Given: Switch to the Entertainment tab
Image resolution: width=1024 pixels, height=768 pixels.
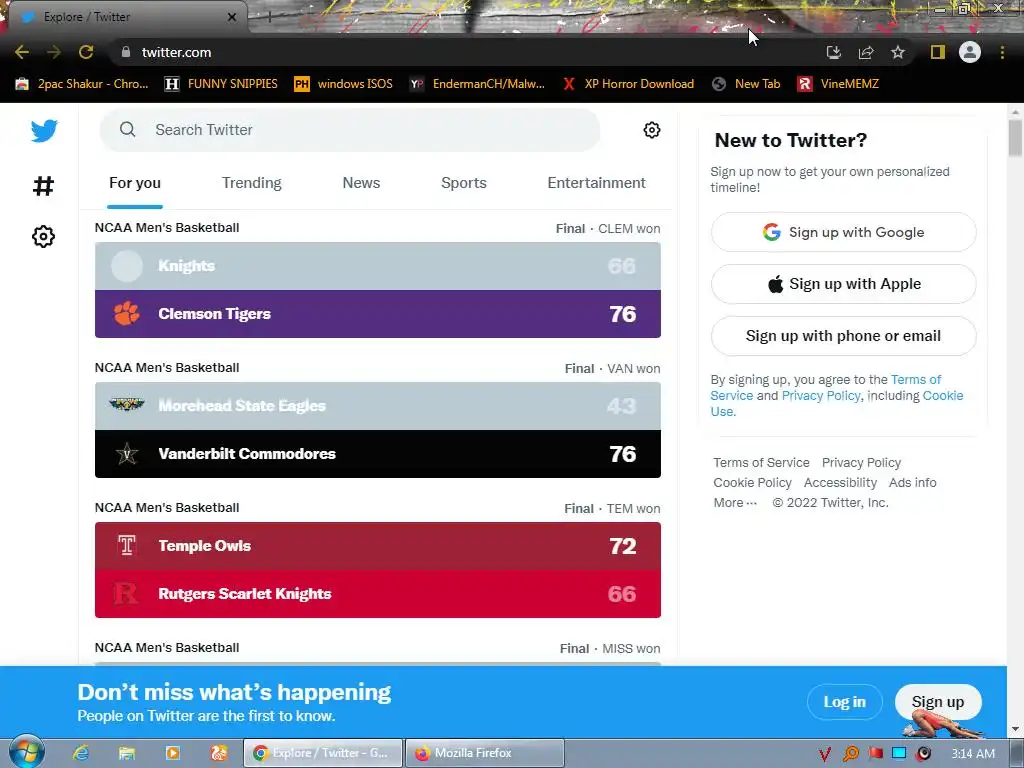Looking at the screenshot, I should point(596,183).
